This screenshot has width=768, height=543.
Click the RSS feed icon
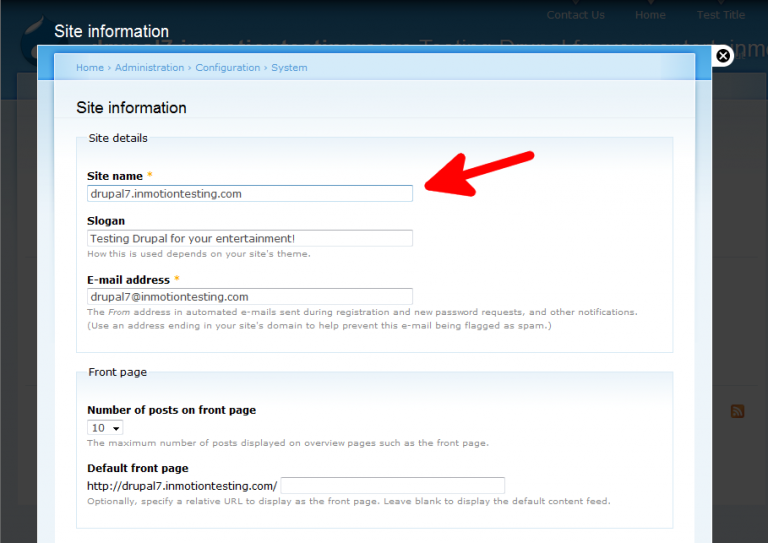coord(738,411)
